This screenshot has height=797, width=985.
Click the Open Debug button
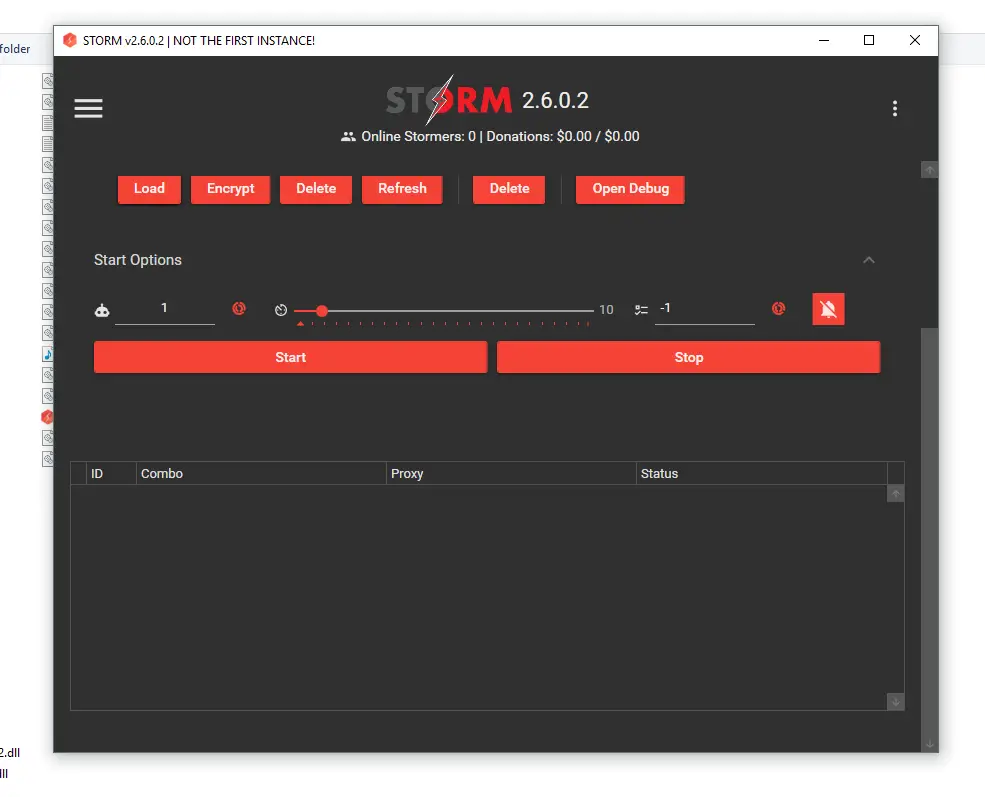(630, 189)
